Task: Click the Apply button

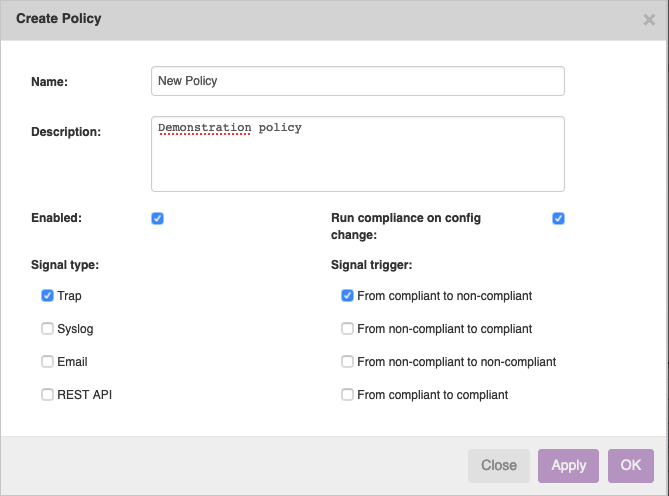Action: (568, 465)
